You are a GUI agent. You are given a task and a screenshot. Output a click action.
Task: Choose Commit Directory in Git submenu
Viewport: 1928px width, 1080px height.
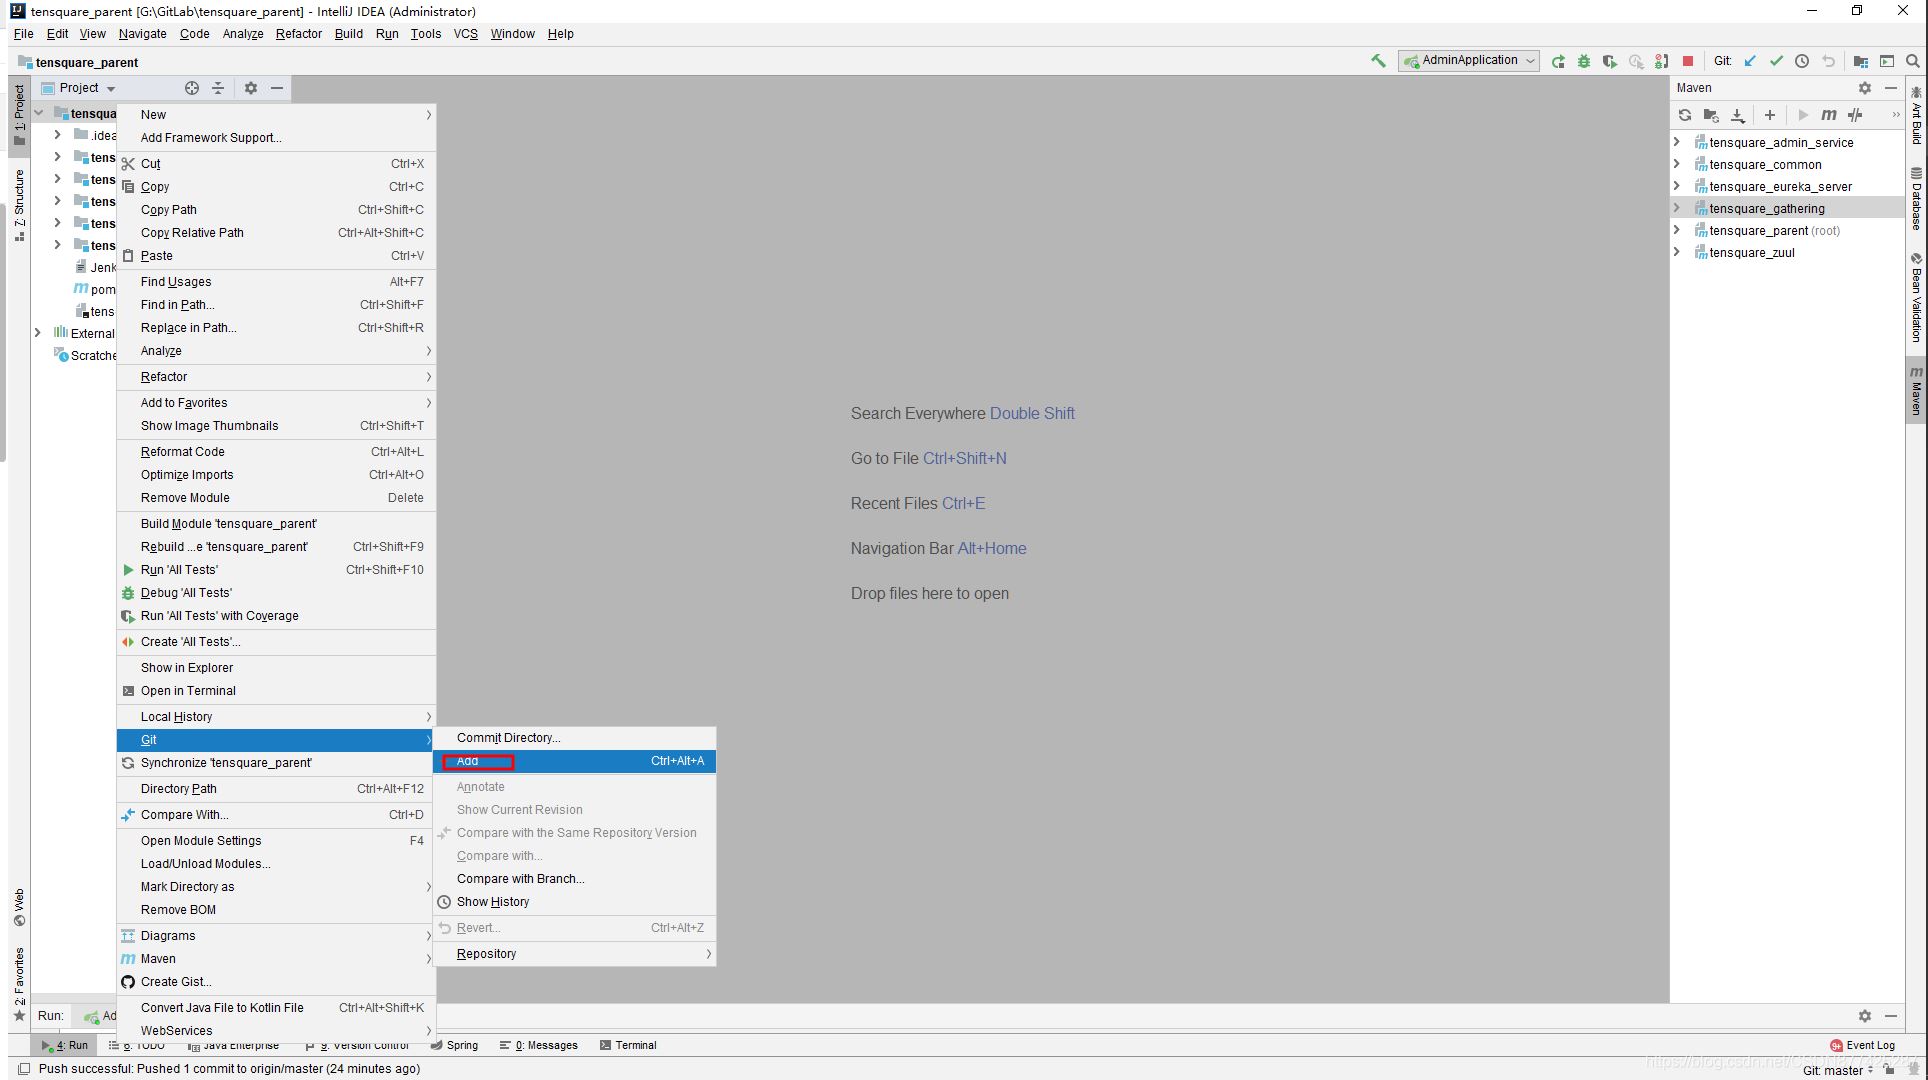(x=508, y=738)
